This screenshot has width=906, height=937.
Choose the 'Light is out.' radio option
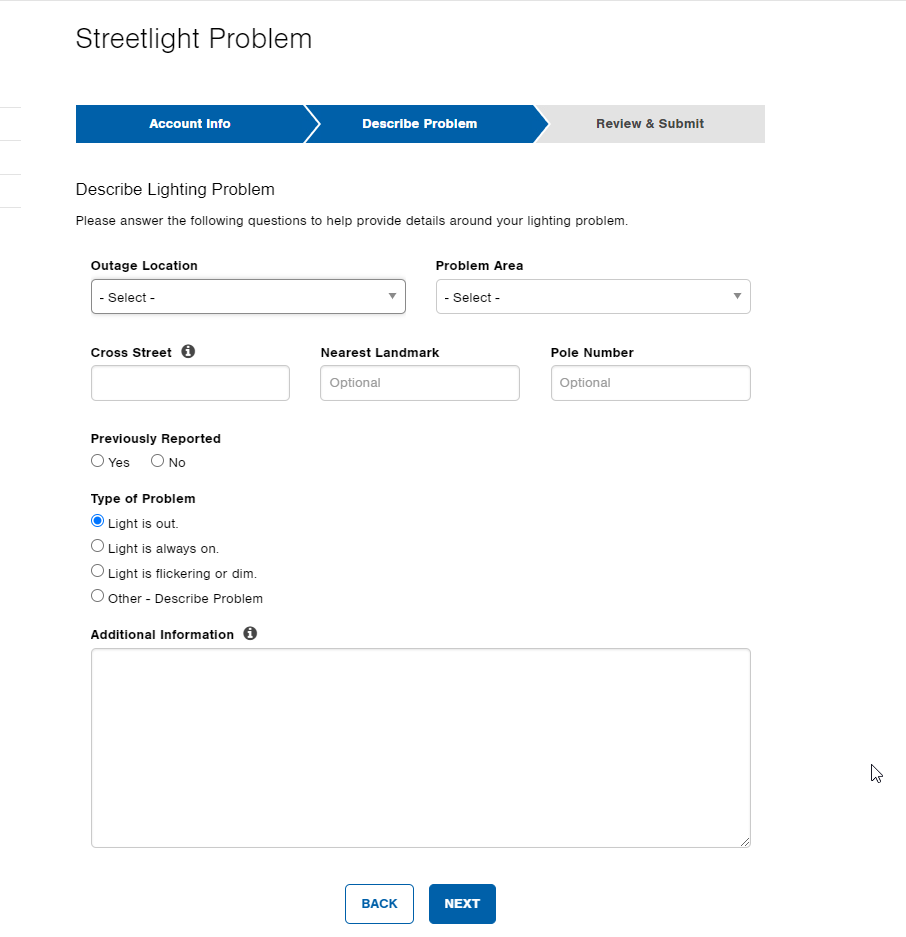[x=97, y=521]
